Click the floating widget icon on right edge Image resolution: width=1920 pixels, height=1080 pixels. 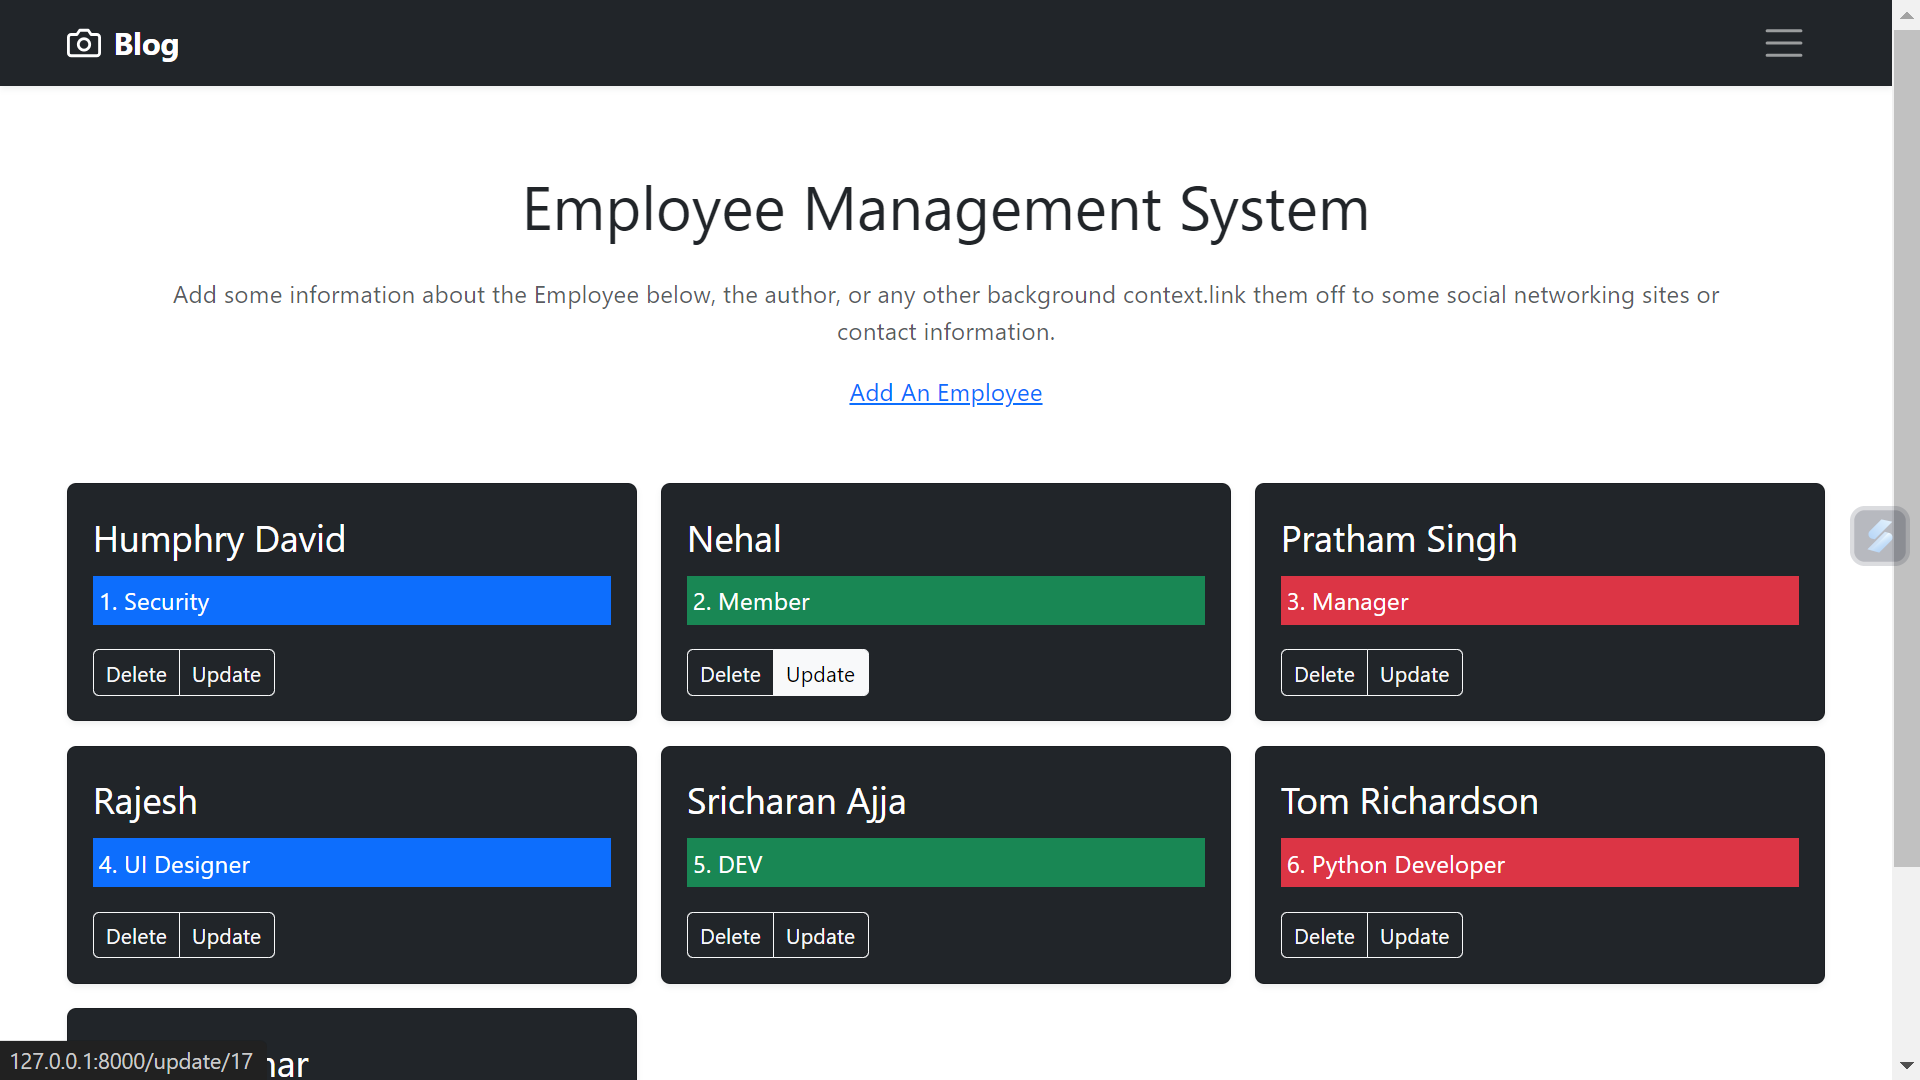point(1880,536)
